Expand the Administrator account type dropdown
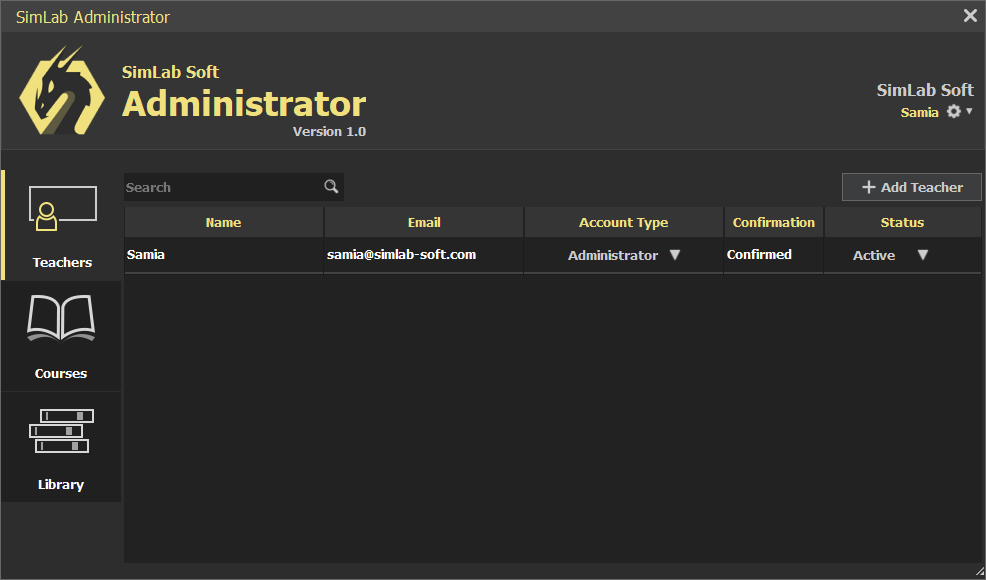Screen dimensions: 986x580 point(675,255)
